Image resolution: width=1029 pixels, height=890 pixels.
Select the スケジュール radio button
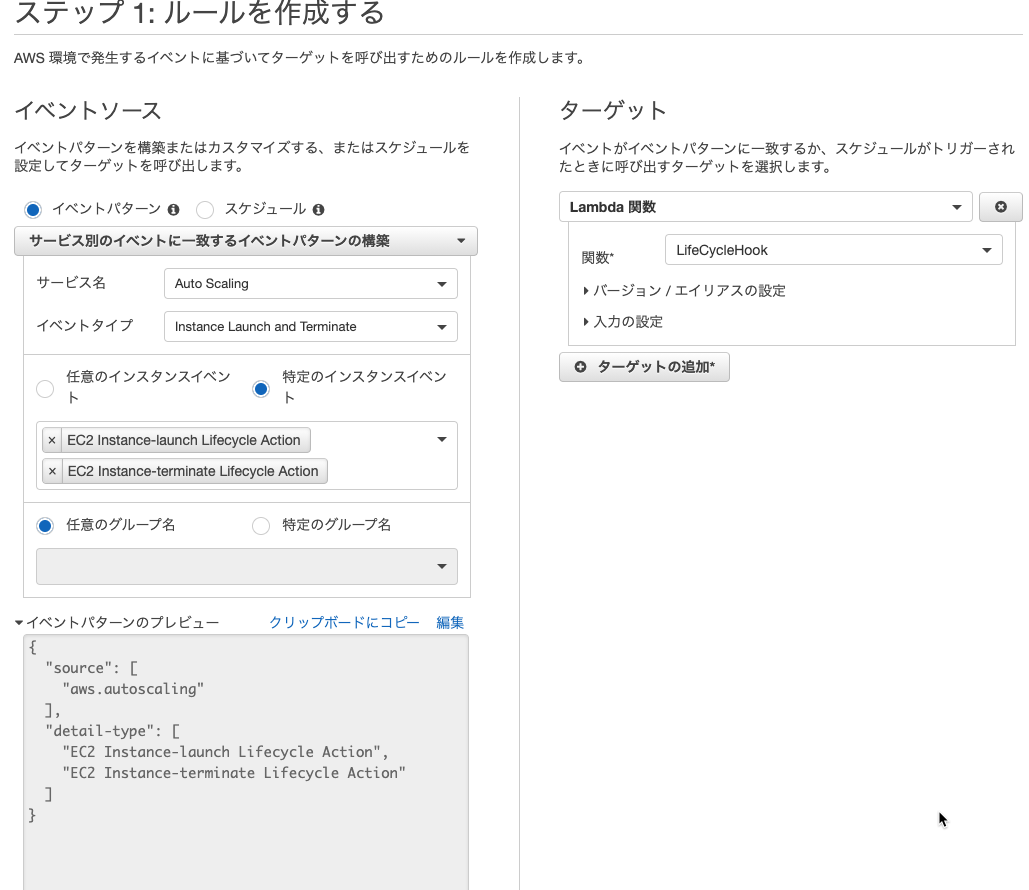coord(205,209)
